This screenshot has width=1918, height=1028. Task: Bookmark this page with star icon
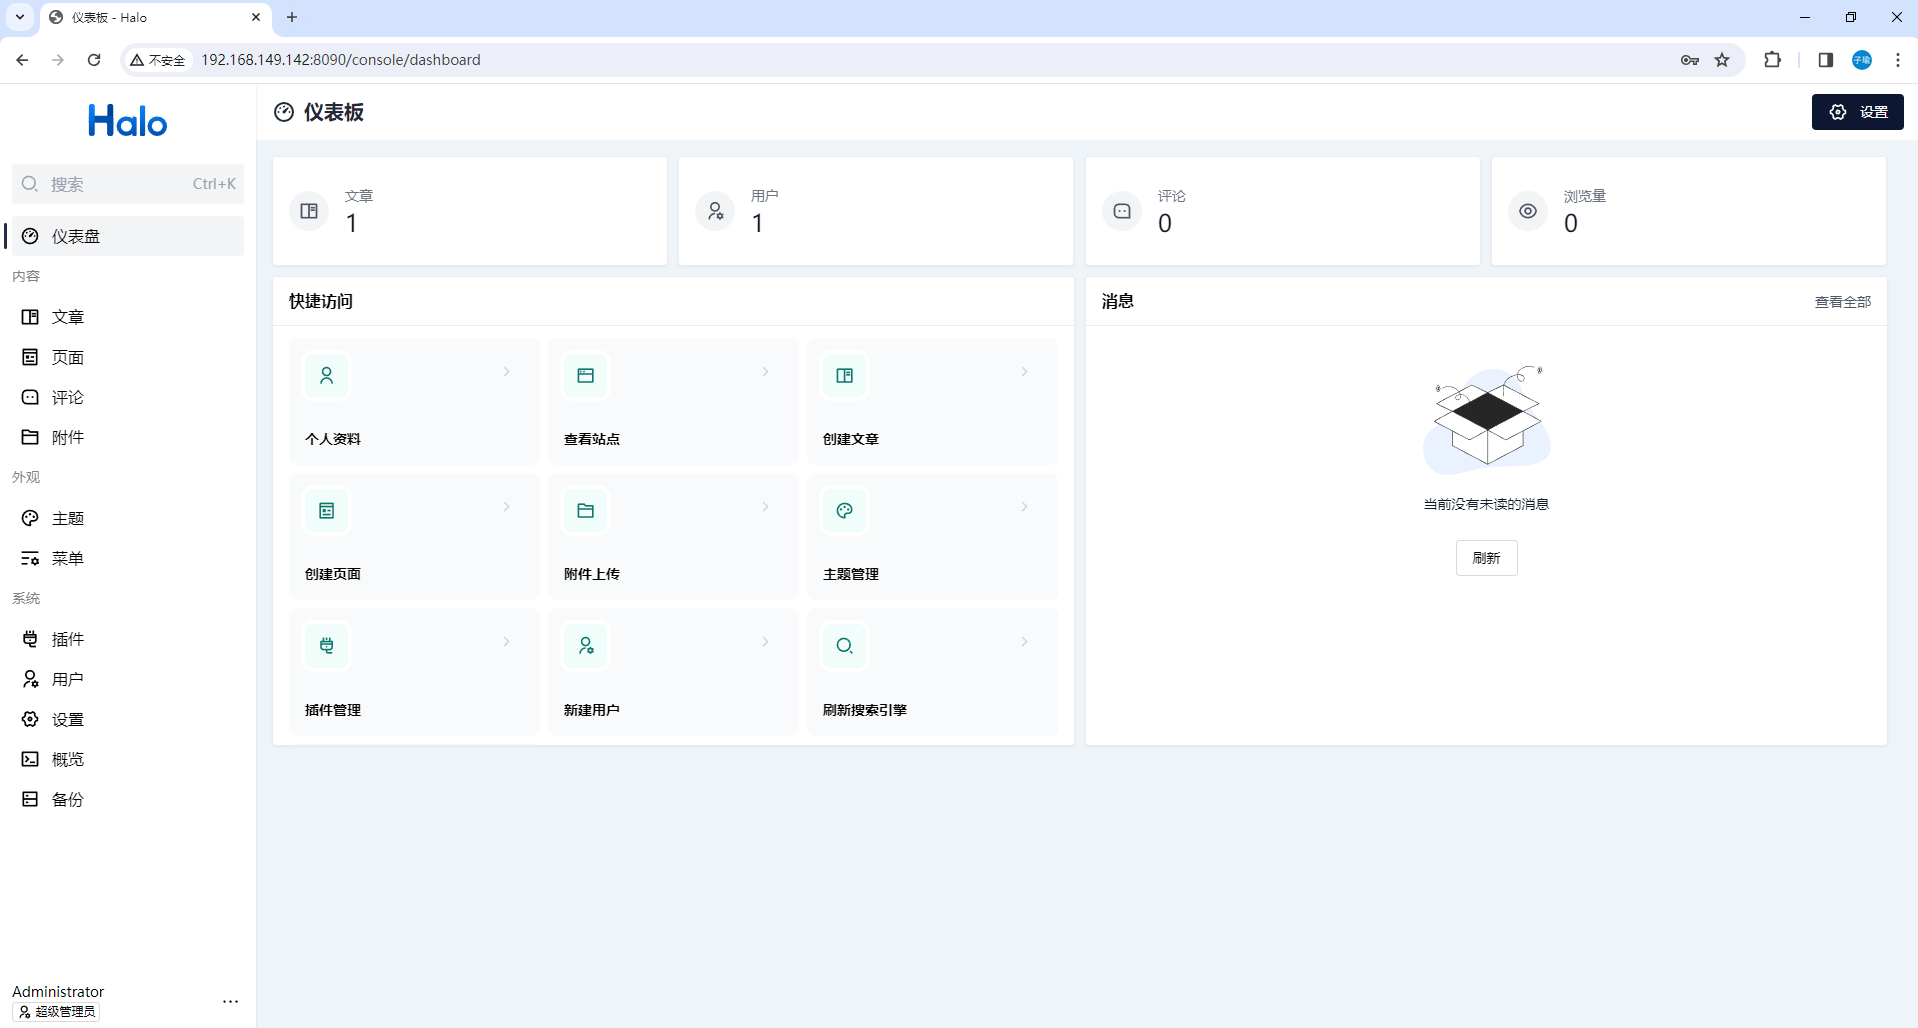(x=1722, y=60)
